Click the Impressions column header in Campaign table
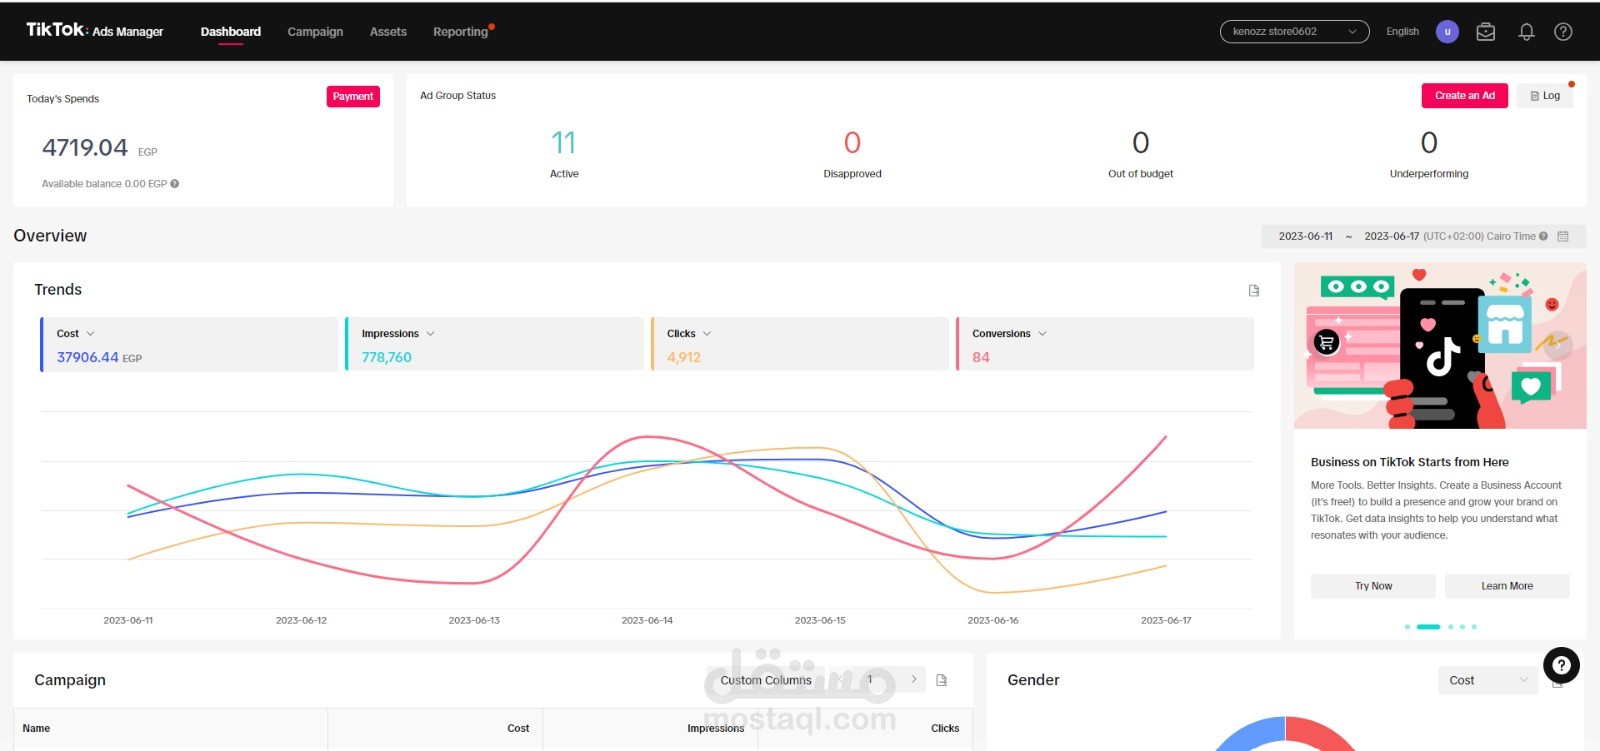Image resolution: width=1600 pixels, height=751 pixels. point(715,729)
